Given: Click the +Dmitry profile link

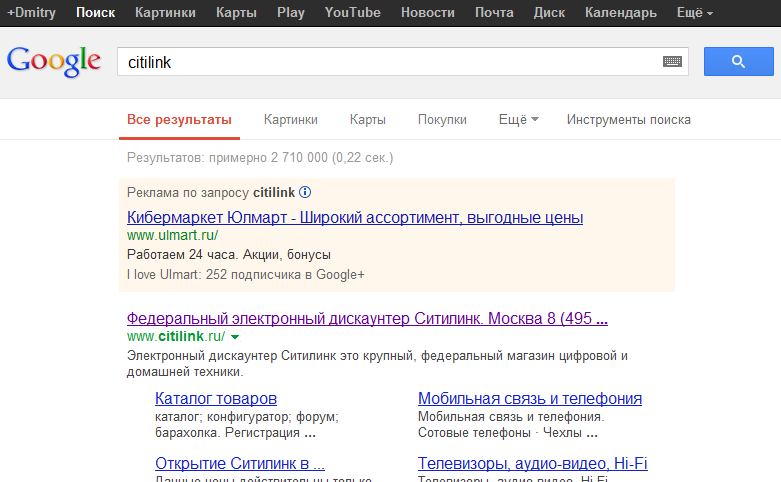Looking at the screenshot, I should 34,13.
